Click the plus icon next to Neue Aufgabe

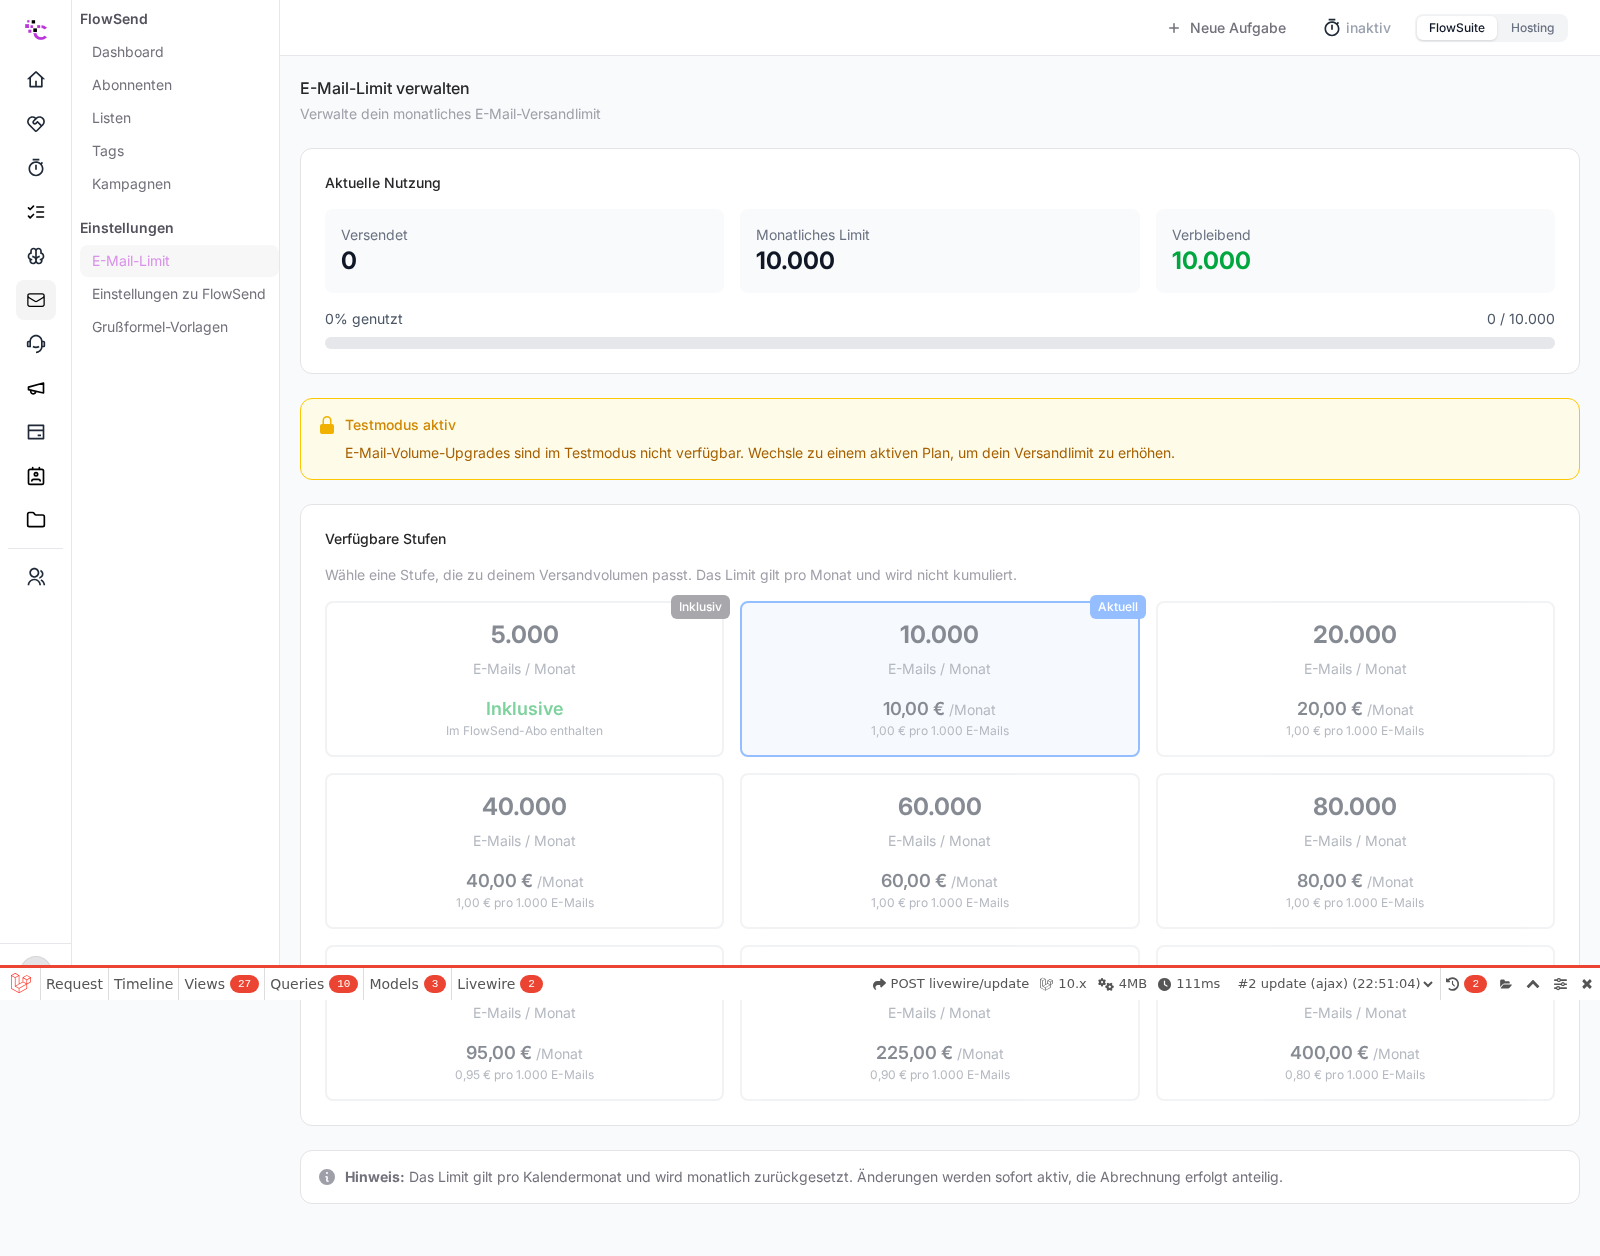tap(1174, 28)
